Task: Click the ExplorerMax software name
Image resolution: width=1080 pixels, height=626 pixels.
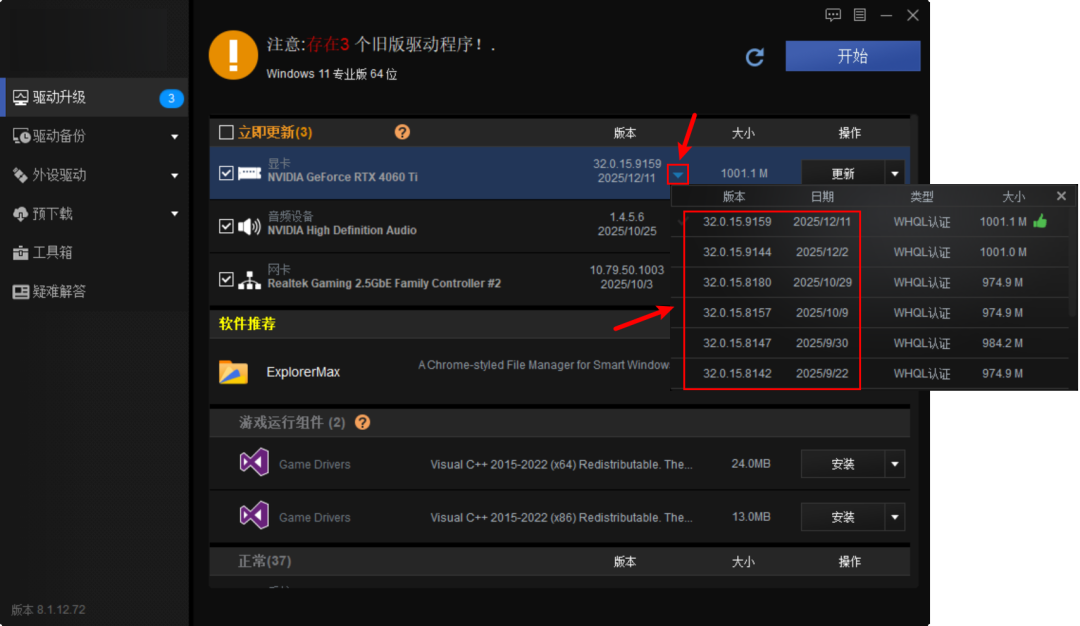Action: 303,372
